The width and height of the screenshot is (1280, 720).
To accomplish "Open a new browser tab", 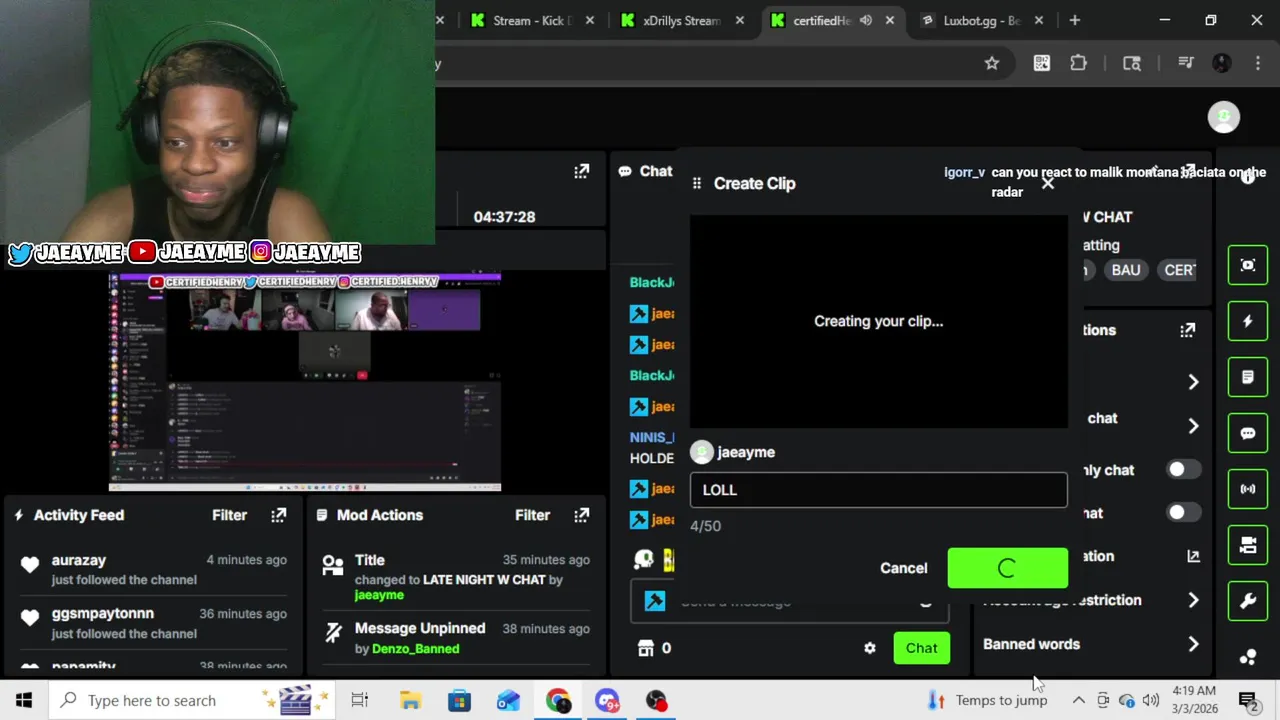I will click(x=1075, y=20).
